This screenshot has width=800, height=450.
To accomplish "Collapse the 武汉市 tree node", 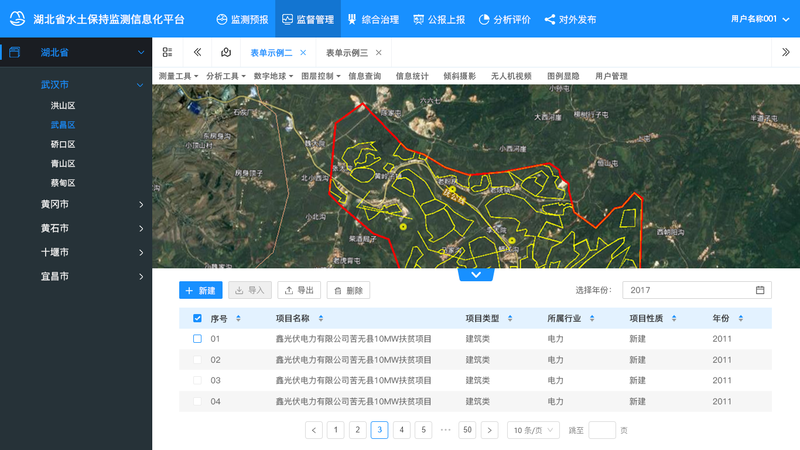I will (140, 85).
